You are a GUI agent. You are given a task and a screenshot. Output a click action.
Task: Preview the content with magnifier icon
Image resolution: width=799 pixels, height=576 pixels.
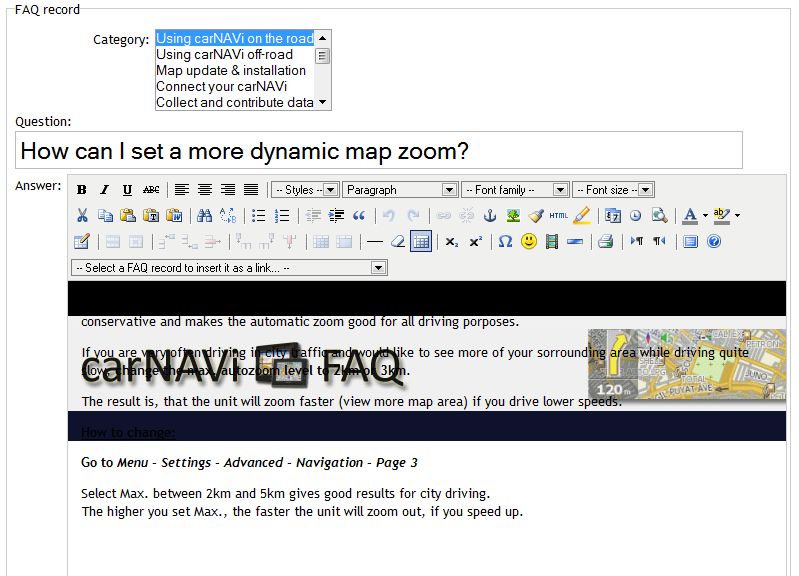[x=659, y=216]
